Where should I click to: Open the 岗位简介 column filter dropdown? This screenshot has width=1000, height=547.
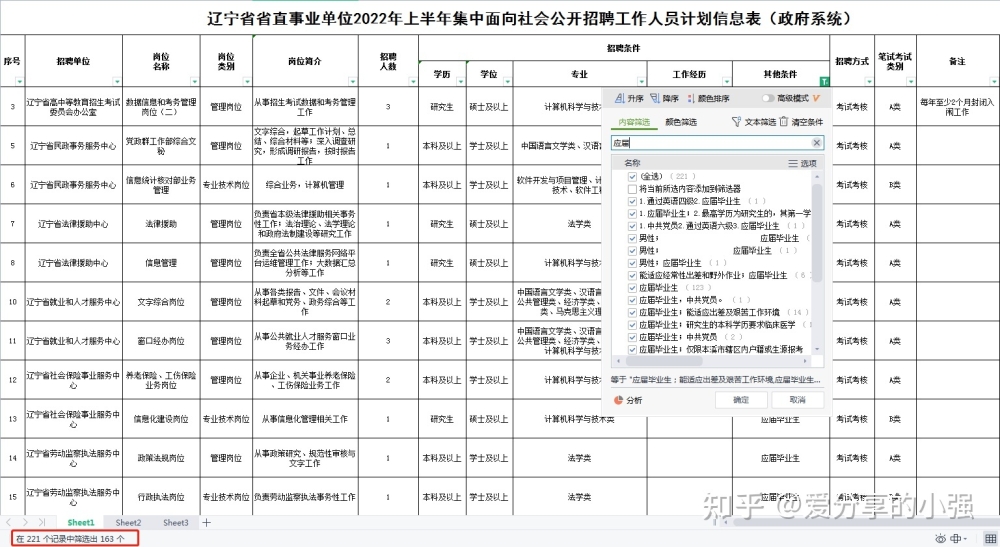353,82
